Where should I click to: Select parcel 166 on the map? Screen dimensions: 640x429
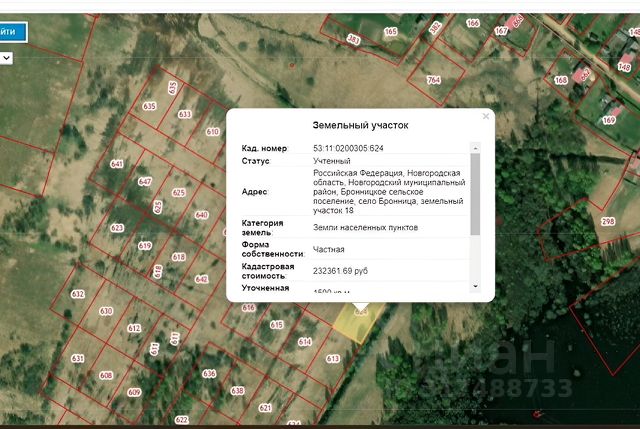473,23
